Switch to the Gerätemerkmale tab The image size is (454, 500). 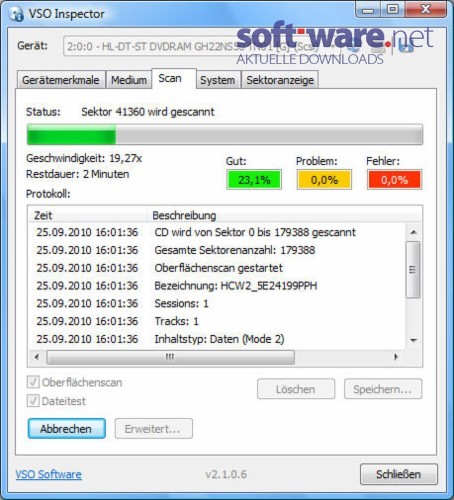tap(61, 80)
